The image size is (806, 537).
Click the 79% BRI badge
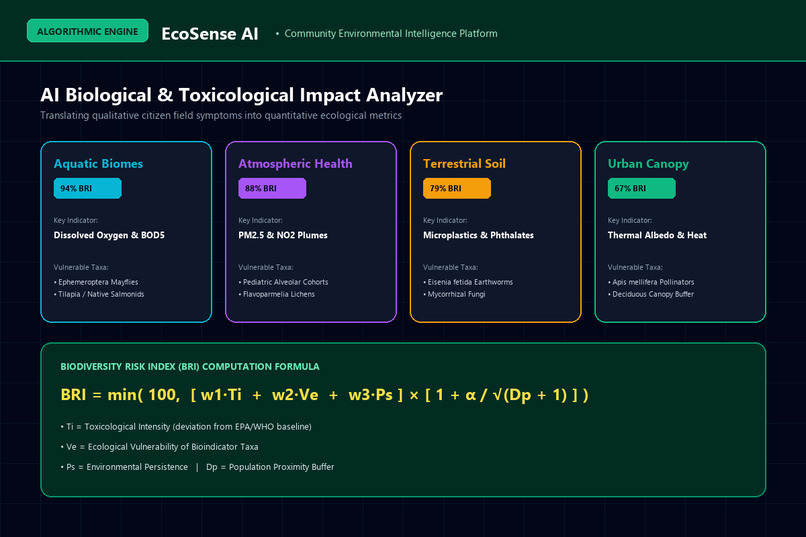coord(456,188)
